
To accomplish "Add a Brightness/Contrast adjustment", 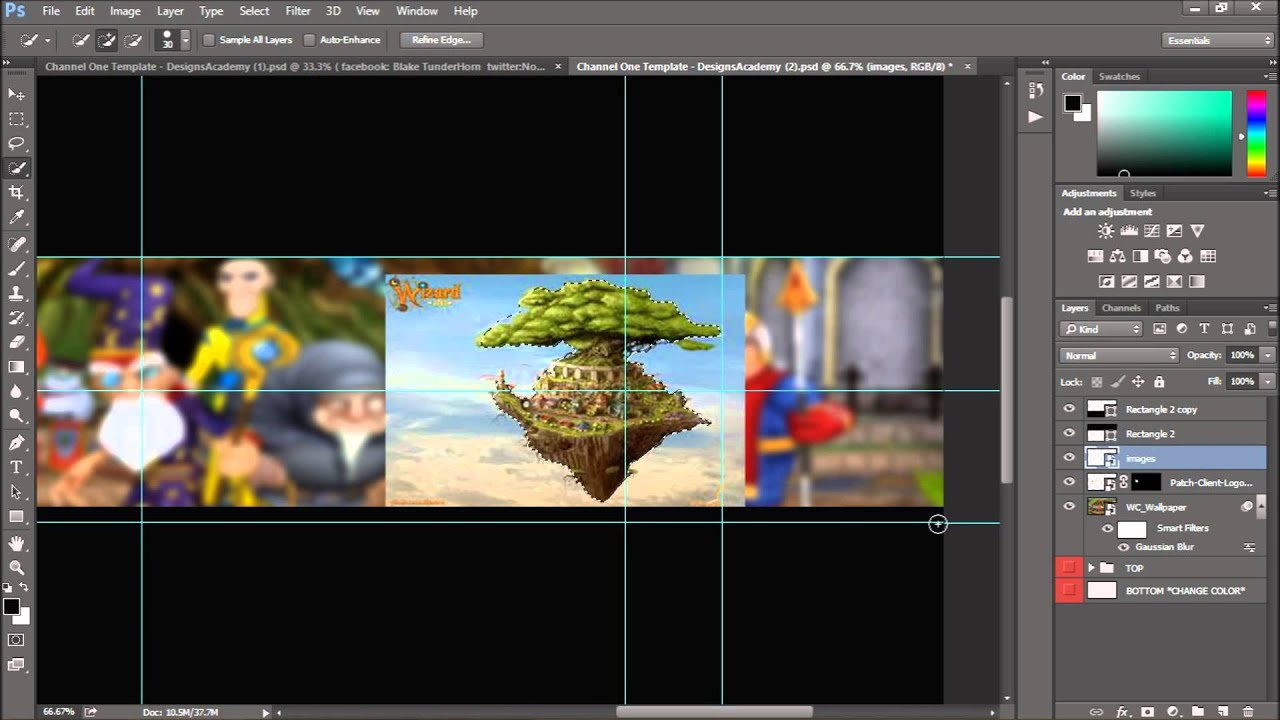I will tap(1106, 231).
